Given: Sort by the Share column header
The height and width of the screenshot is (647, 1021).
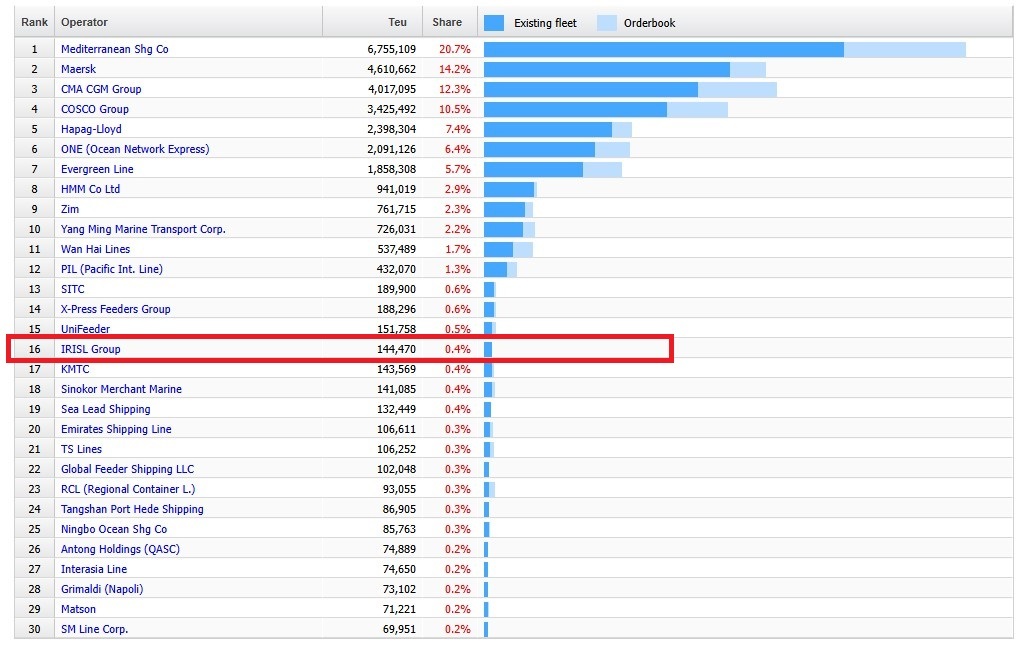Looking at the screenshot, I should (447, 22).
